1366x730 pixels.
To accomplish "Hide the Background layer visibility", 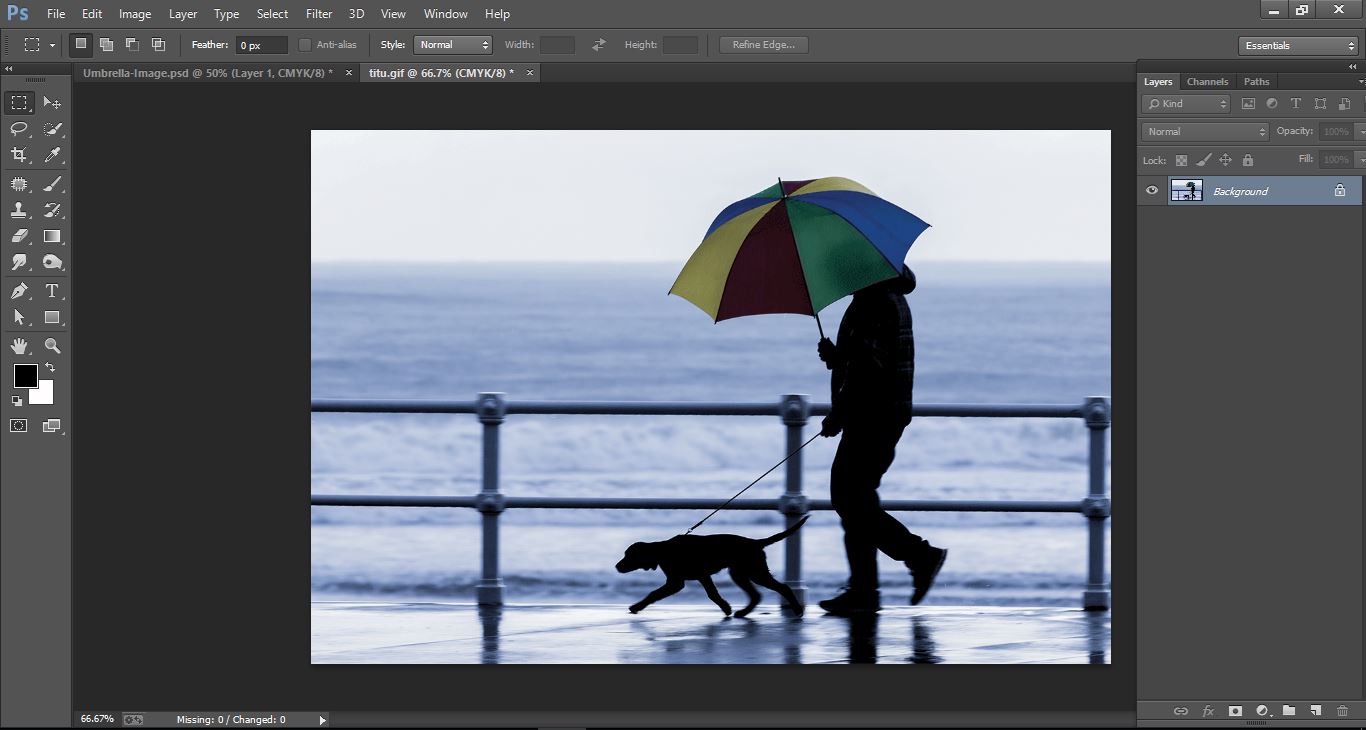I will [1152, 190].
